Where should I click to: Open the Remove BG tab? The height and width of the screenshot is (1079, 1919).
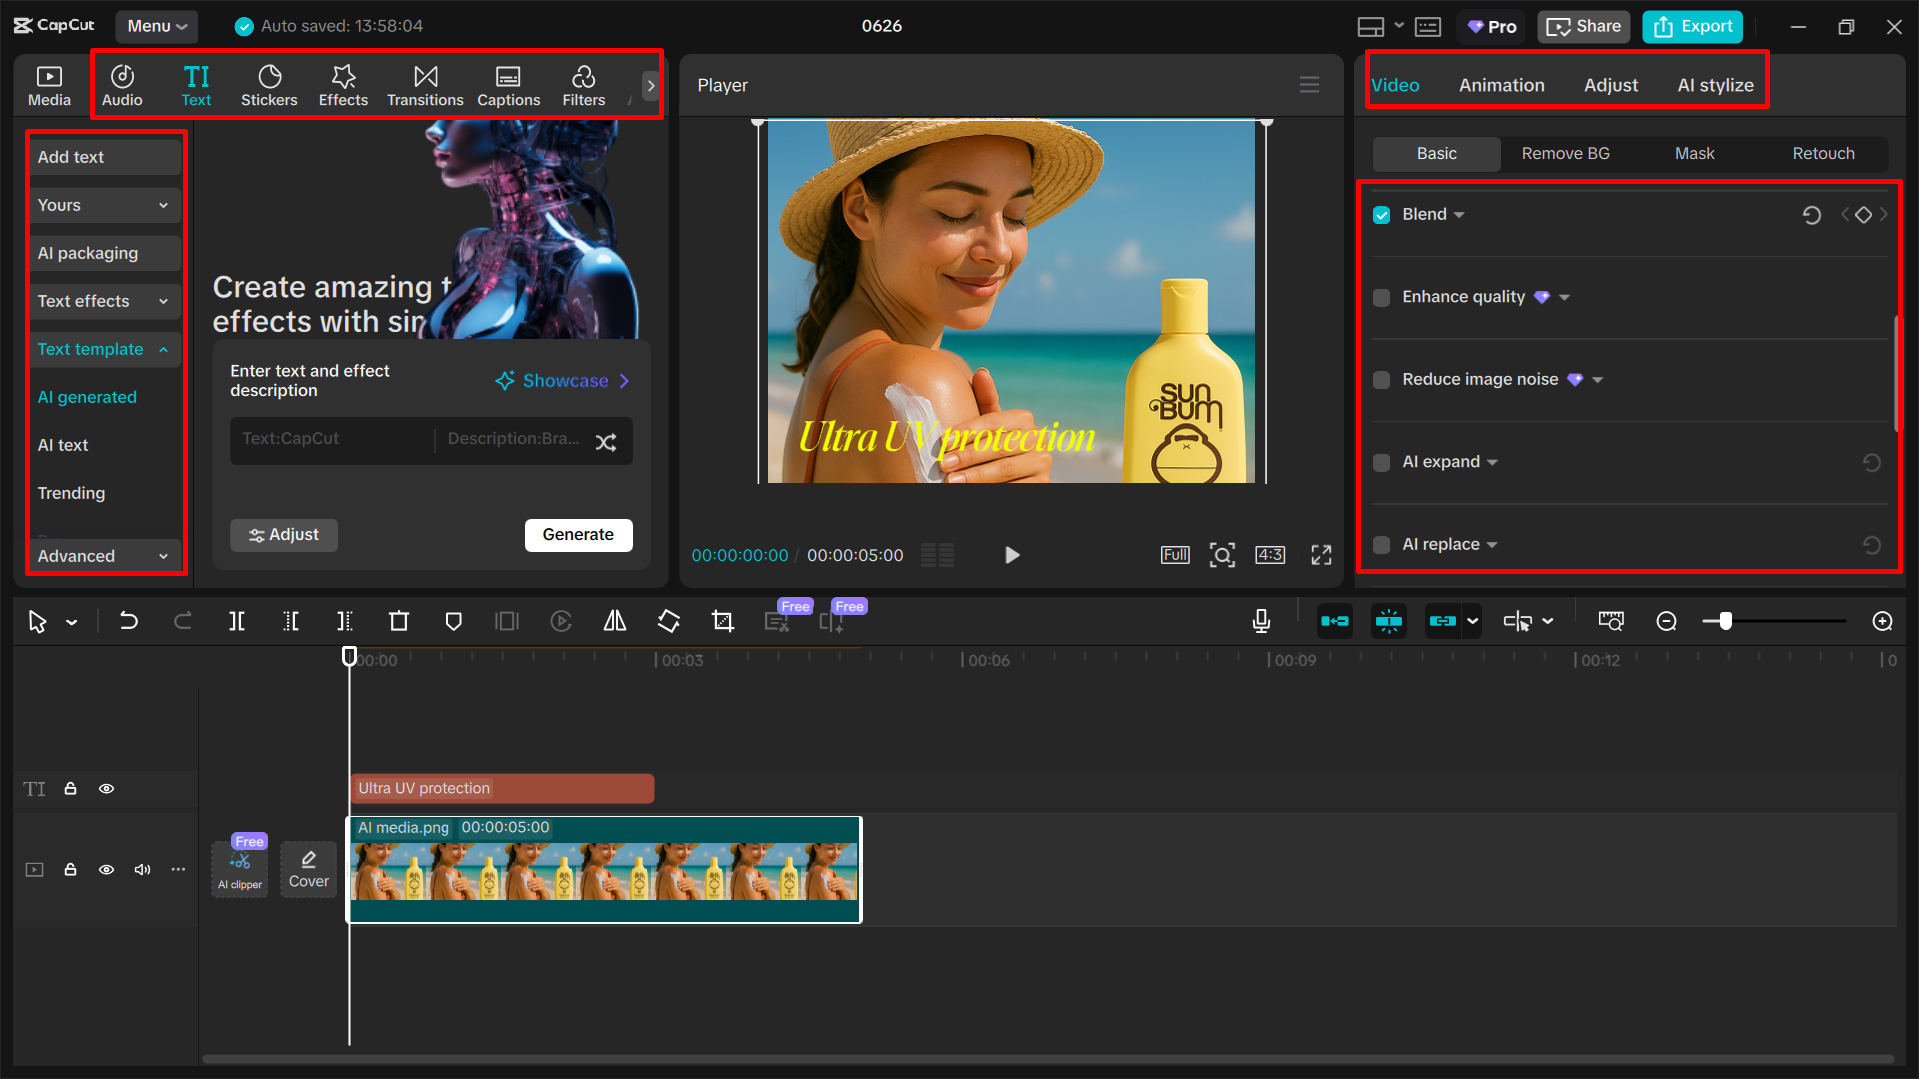(1565, 153)
